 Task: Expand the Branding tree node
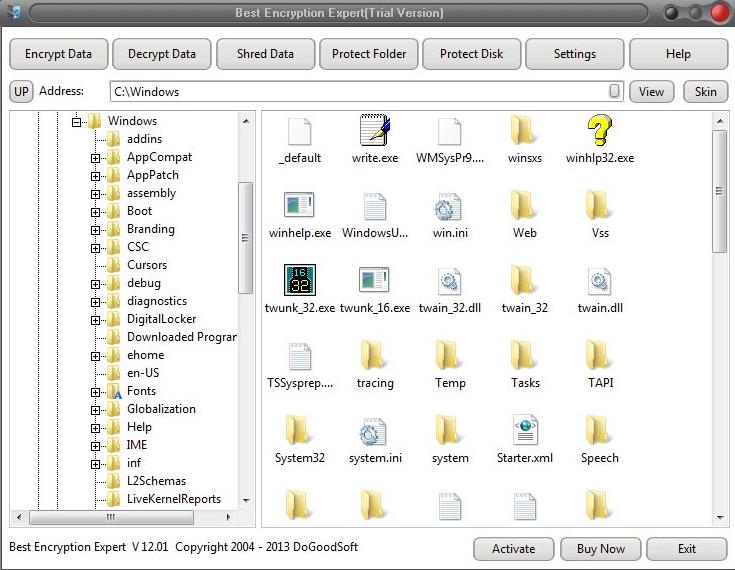tap(95, 230)
